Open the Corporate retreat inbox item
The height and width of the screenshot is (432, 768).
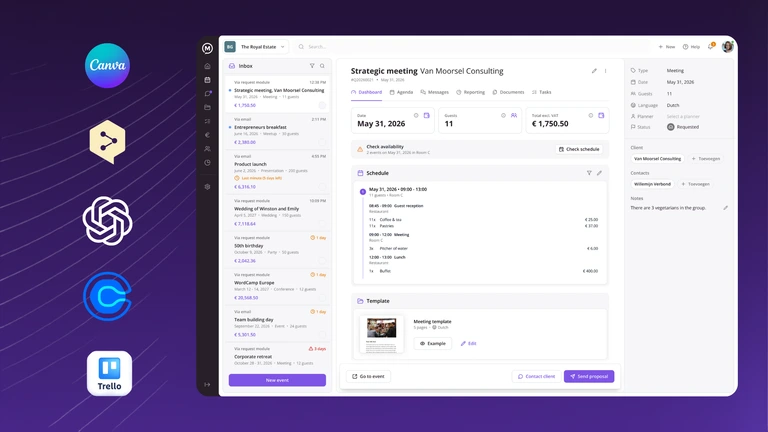(277, 356)
